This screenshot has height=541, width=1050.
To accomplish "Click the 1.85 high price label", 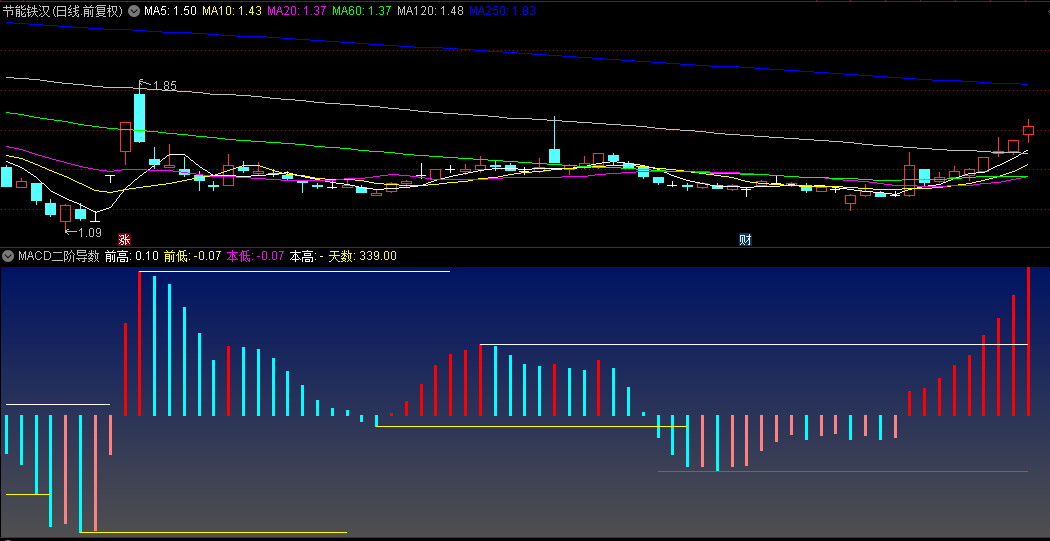I will (165, 86).
